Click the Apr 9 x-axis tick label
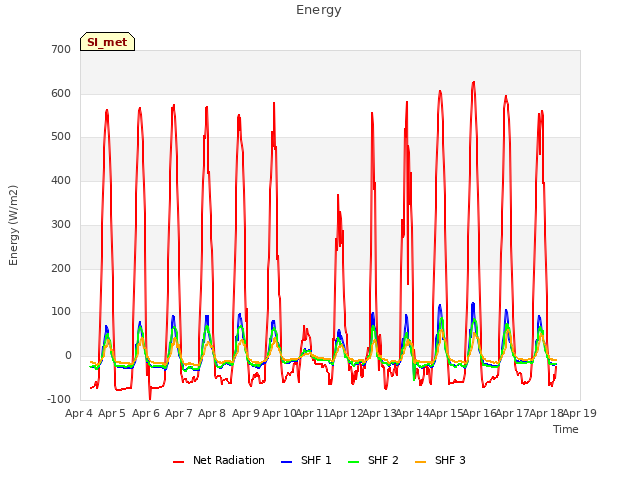The image size is (640, 480). [x=246, y=413]
